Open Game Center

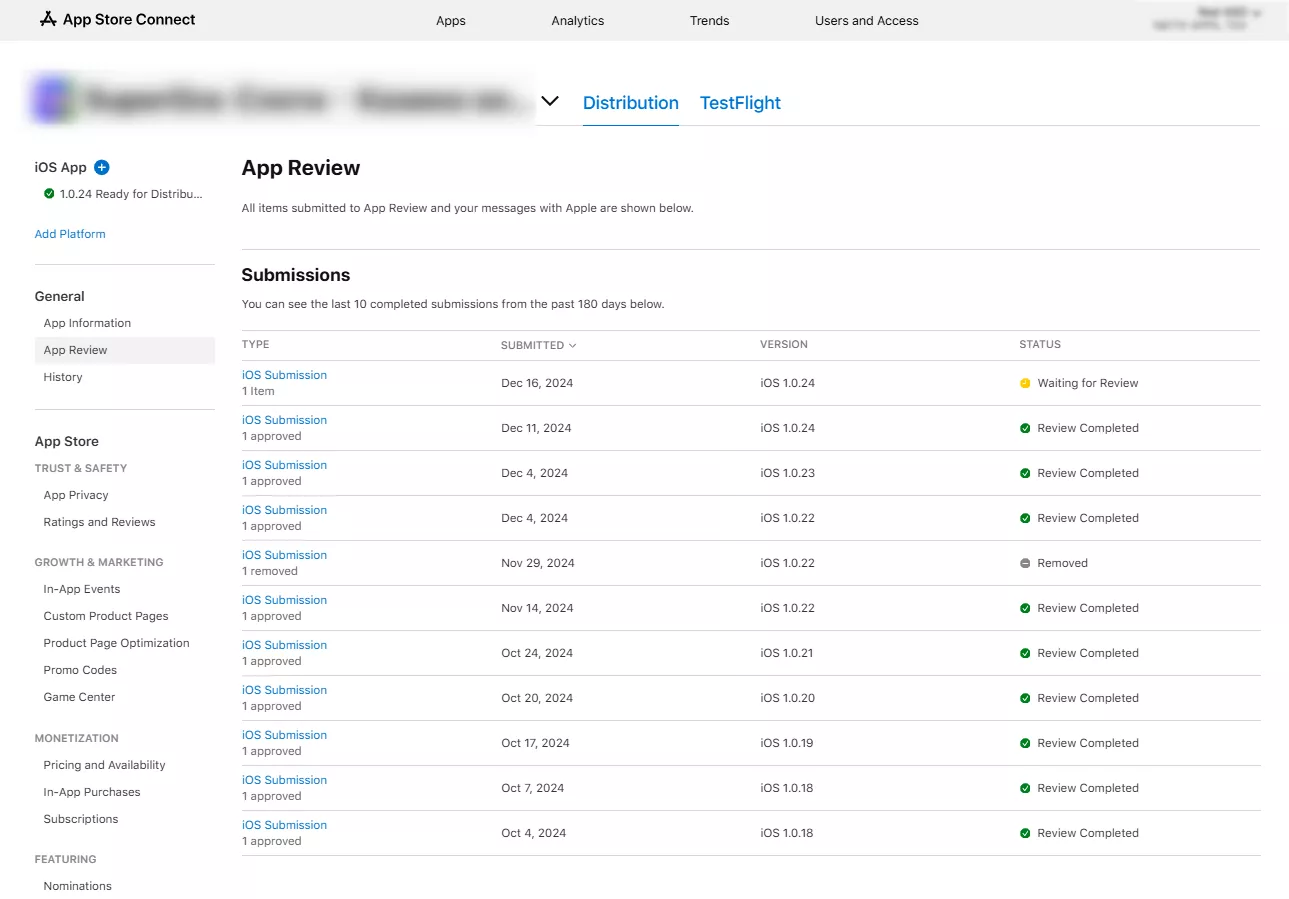pos(79,697)
